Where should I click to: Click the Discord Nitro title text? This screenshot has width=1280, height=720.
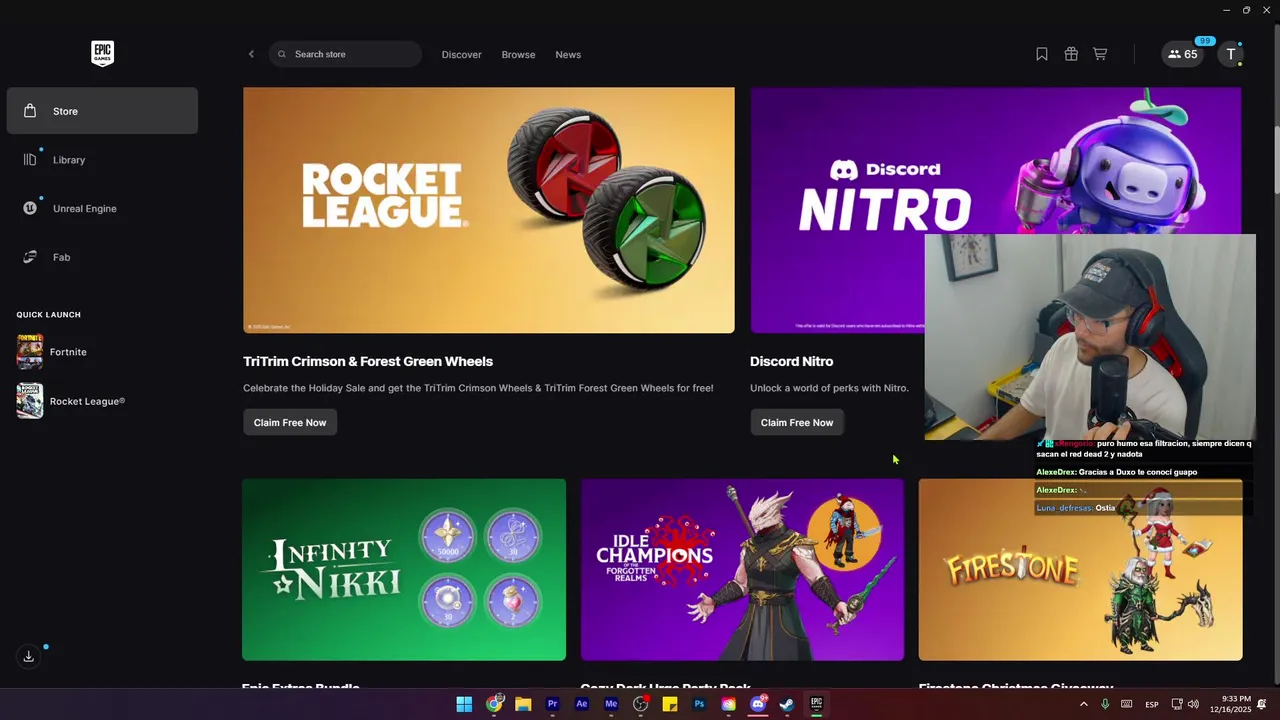791,361
